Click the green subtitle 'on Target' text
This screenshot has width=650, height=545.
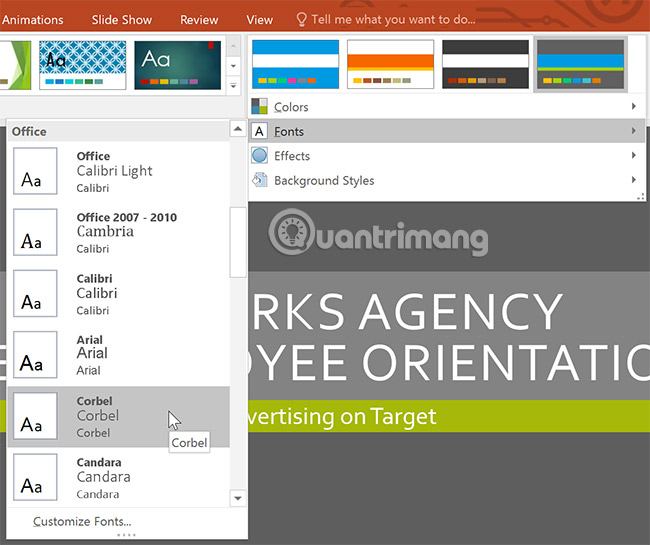388,417
